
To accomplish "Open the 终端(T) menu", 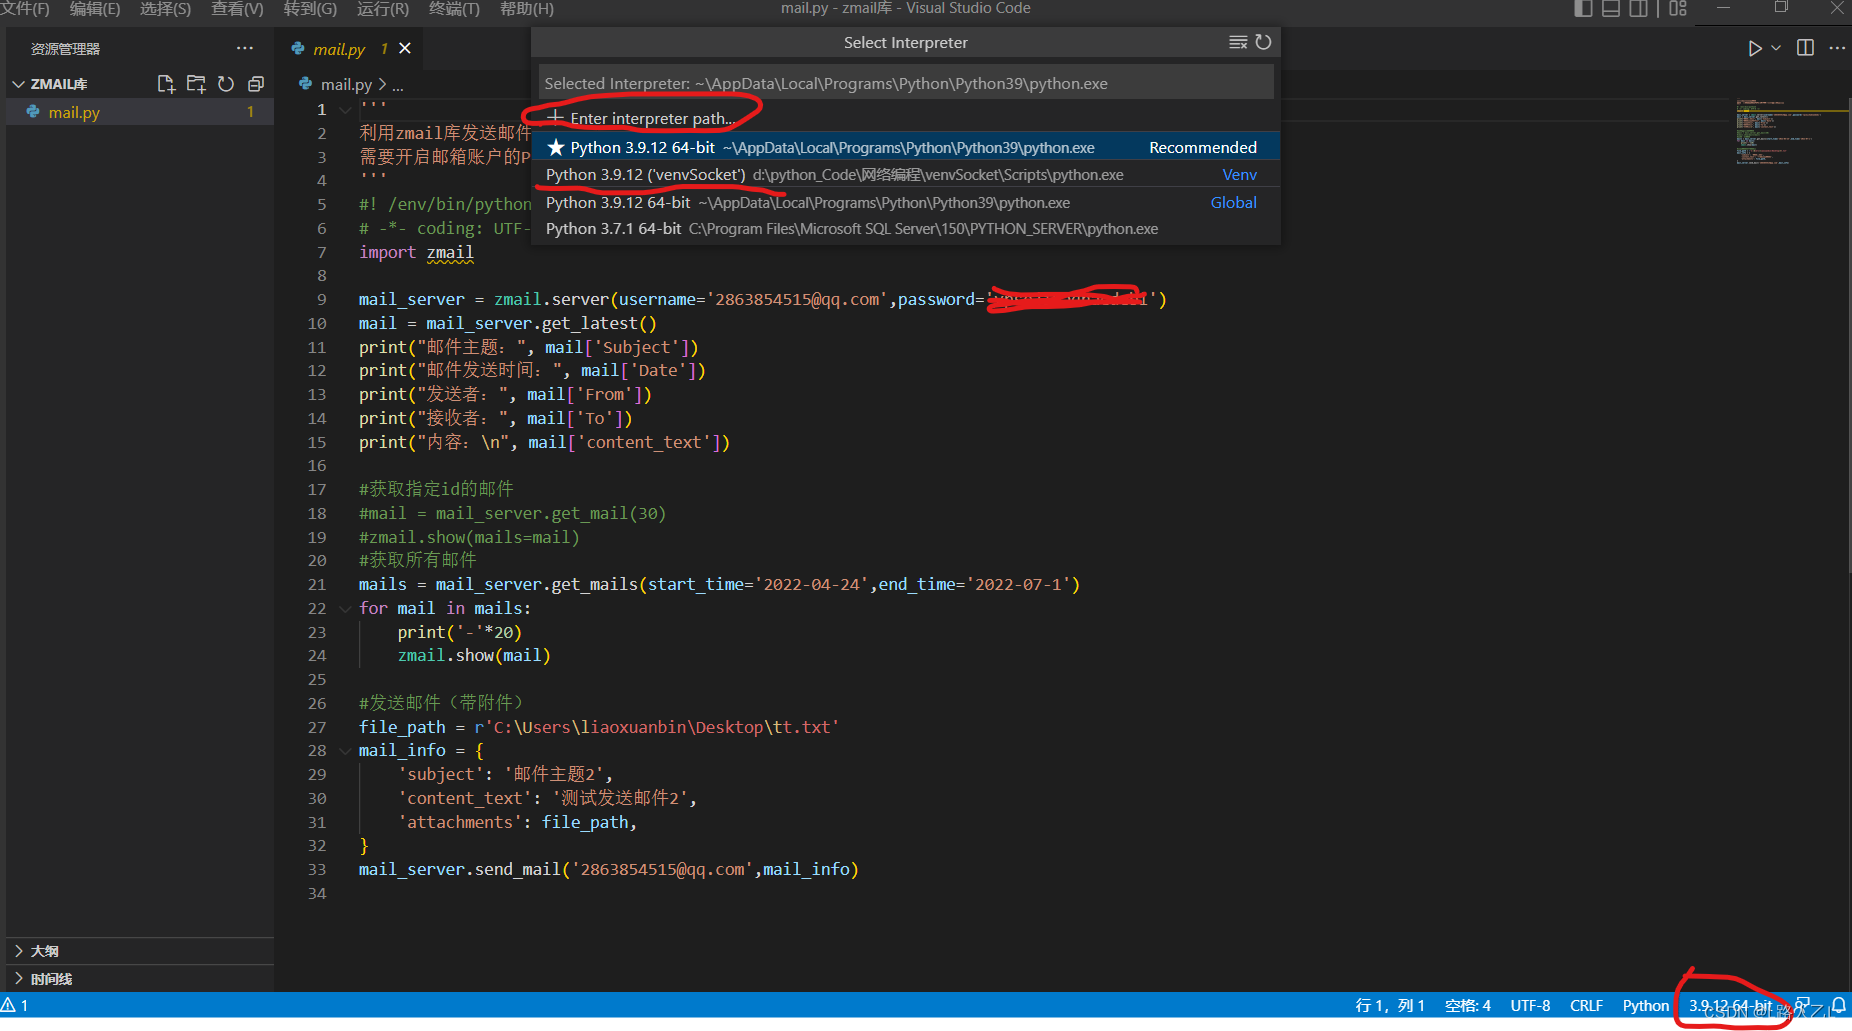I will coord(454,8).
